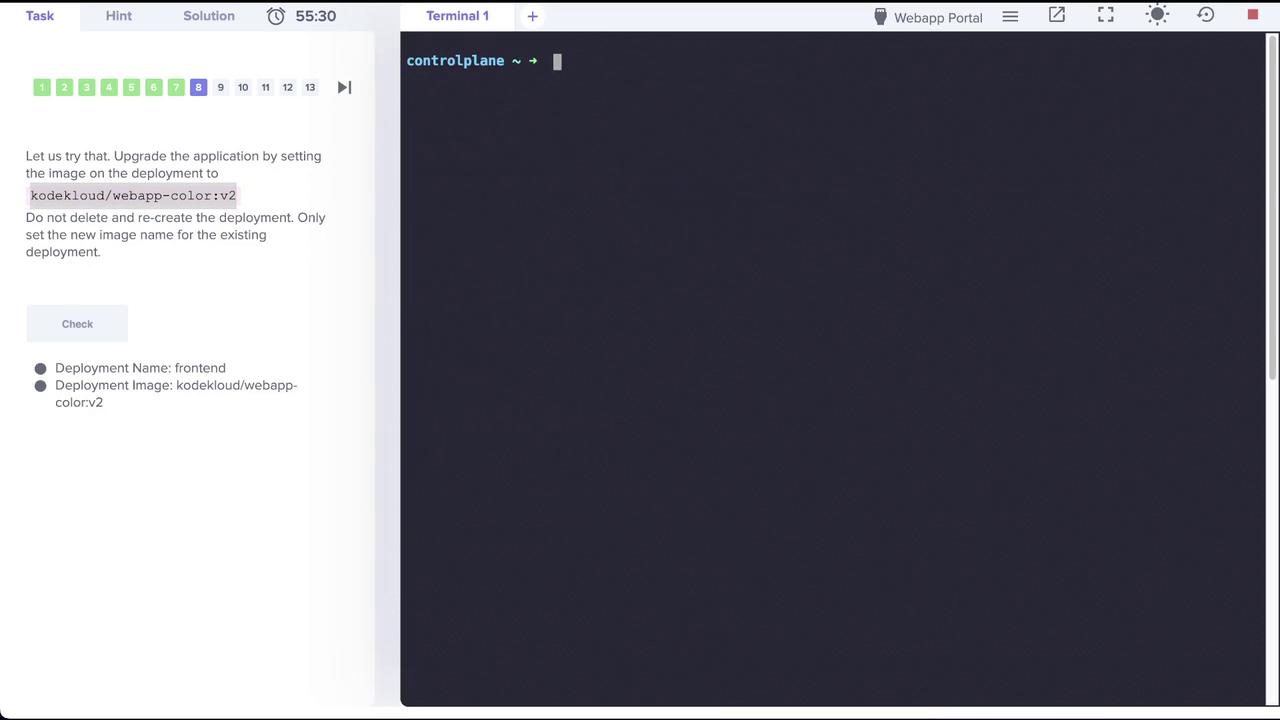This screenshot has width=1280, height=720.
Task: Go to question 2
Action: click(x=64, y=87)
